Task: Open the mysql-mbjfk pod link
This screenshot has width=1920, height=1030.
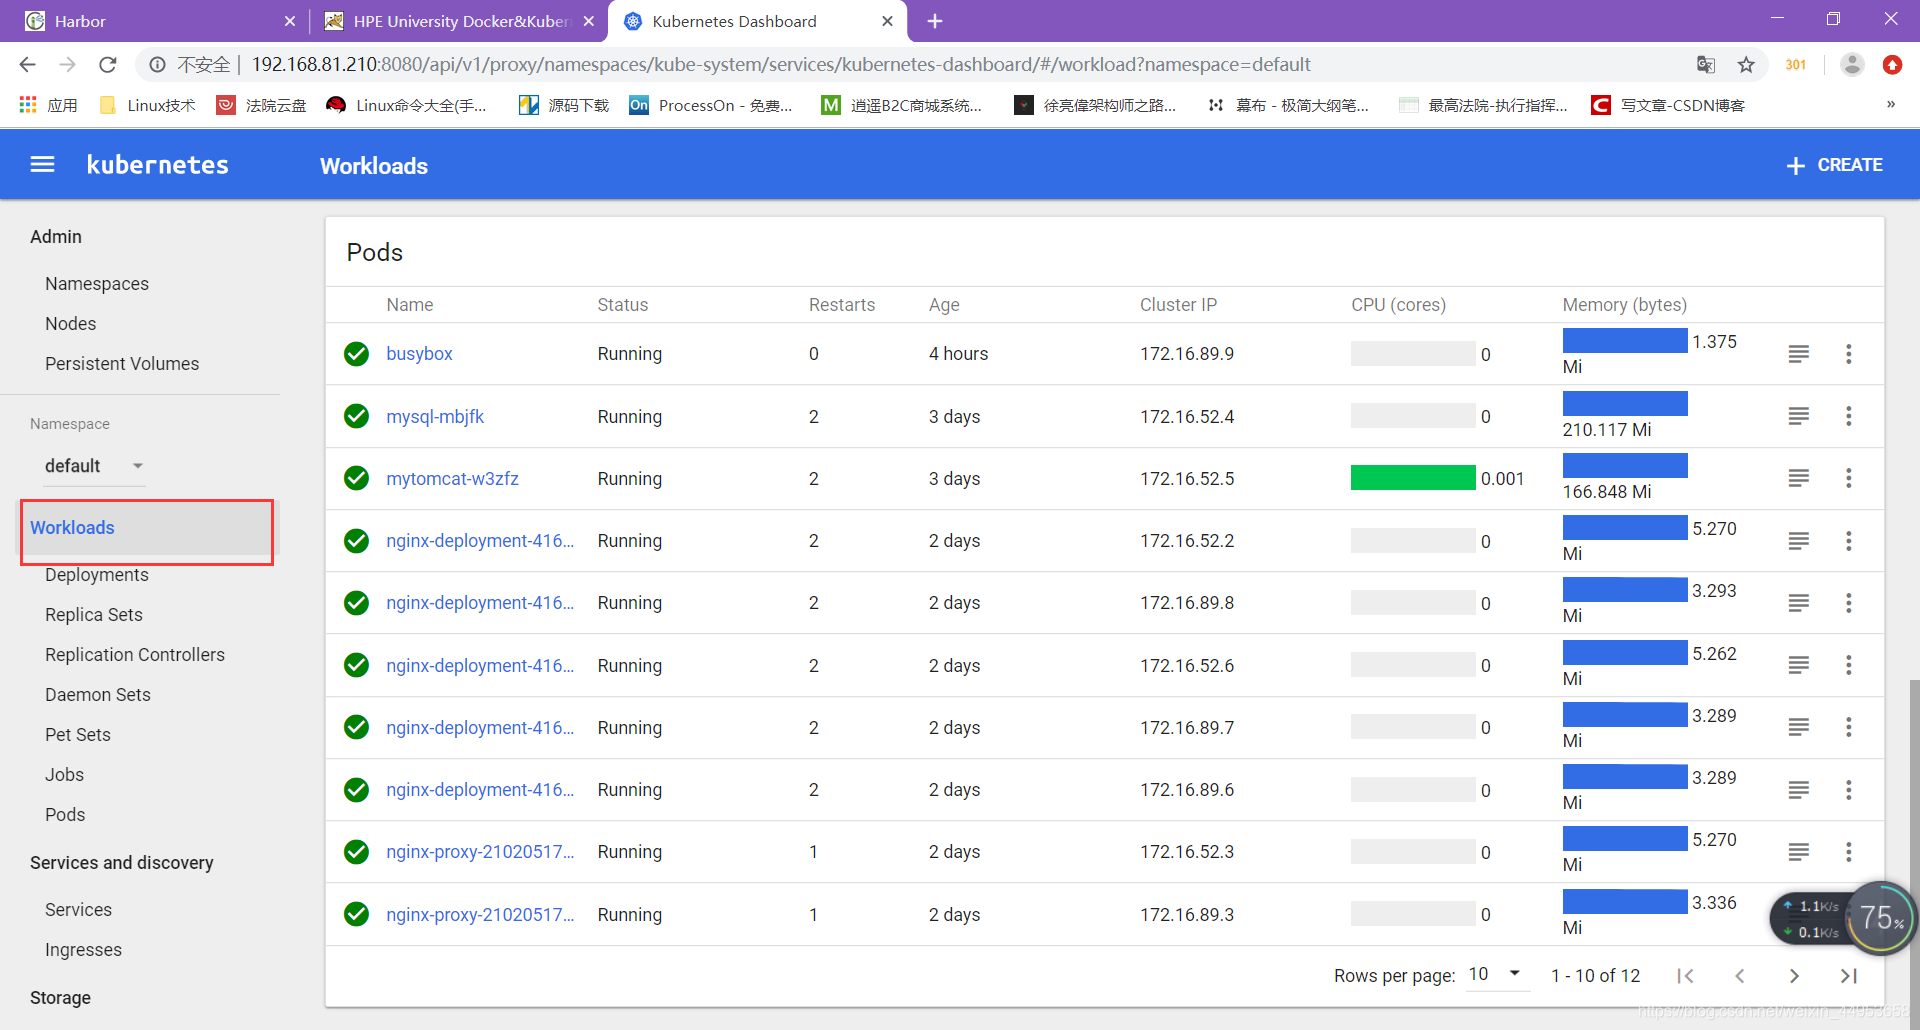Action: [435, 416]
